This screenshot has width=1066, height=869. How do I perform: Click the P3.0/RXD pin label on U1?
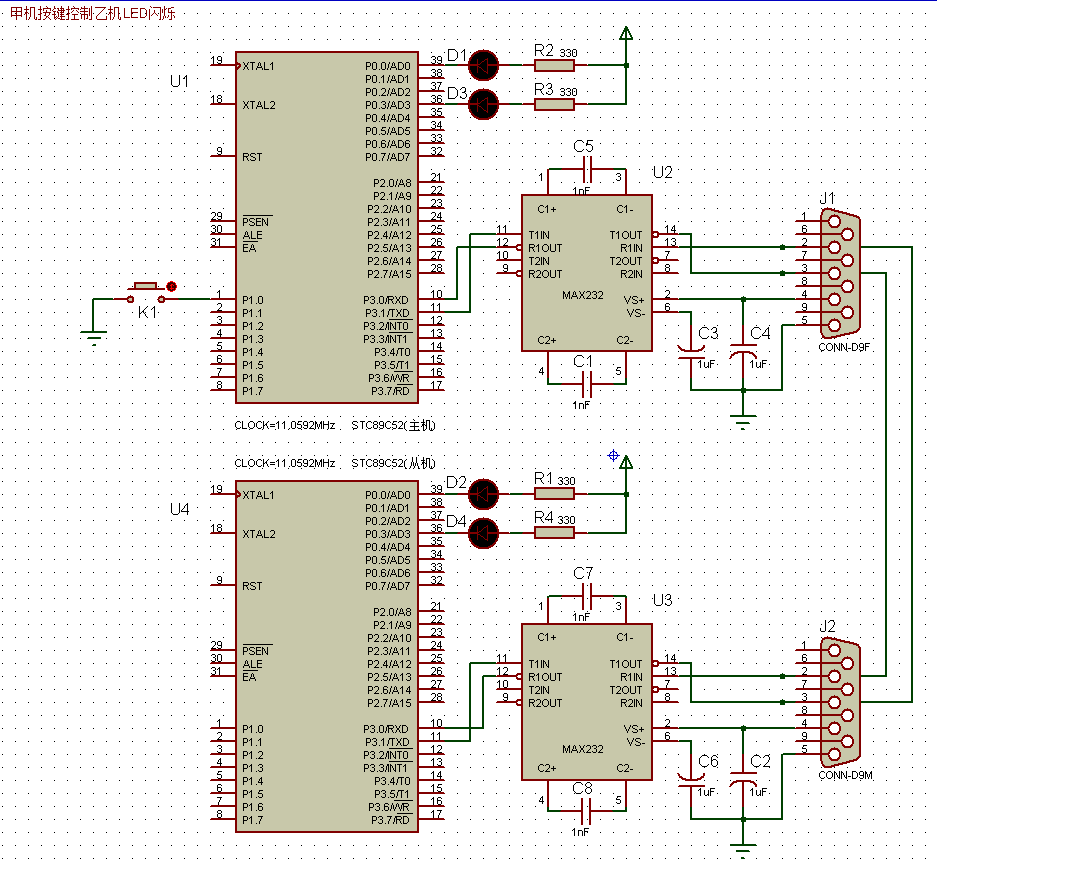[385, 300]
